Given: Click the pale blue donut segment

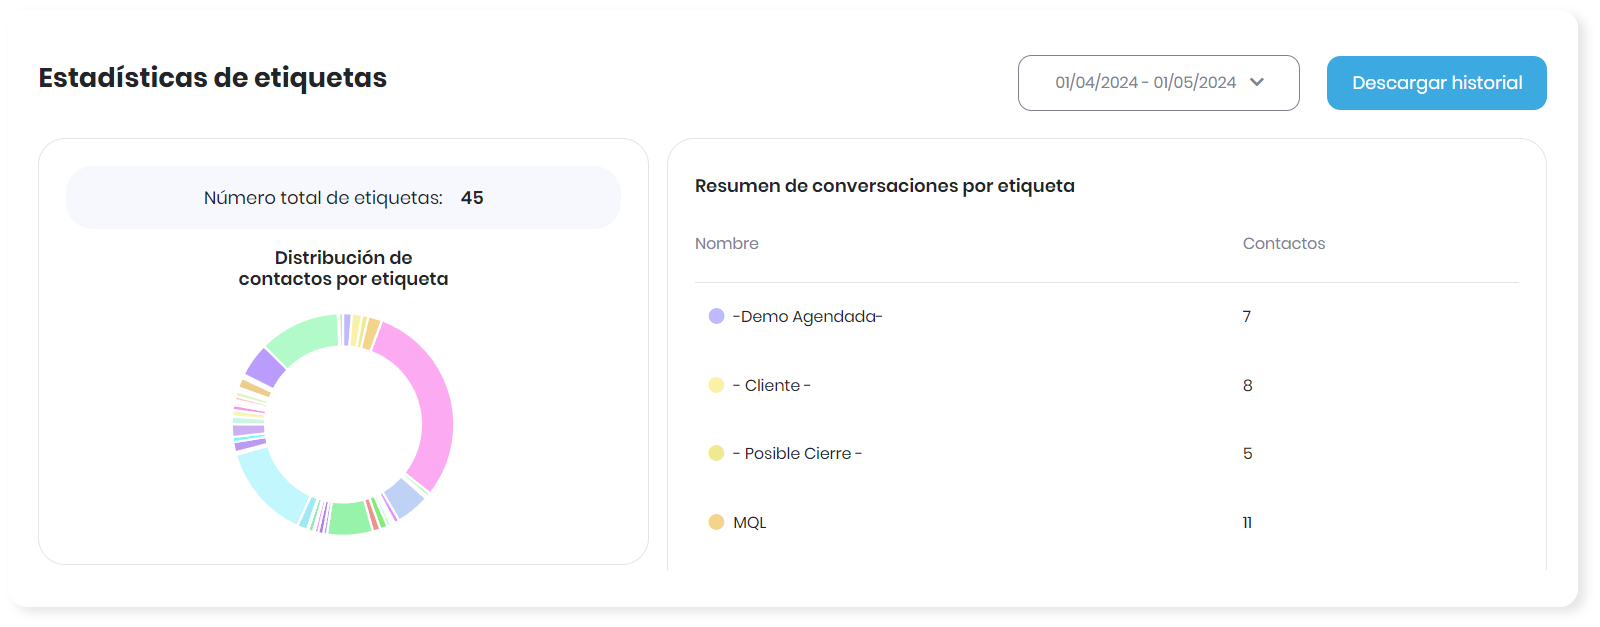Looking at the screenshot, I should point(404,497).
